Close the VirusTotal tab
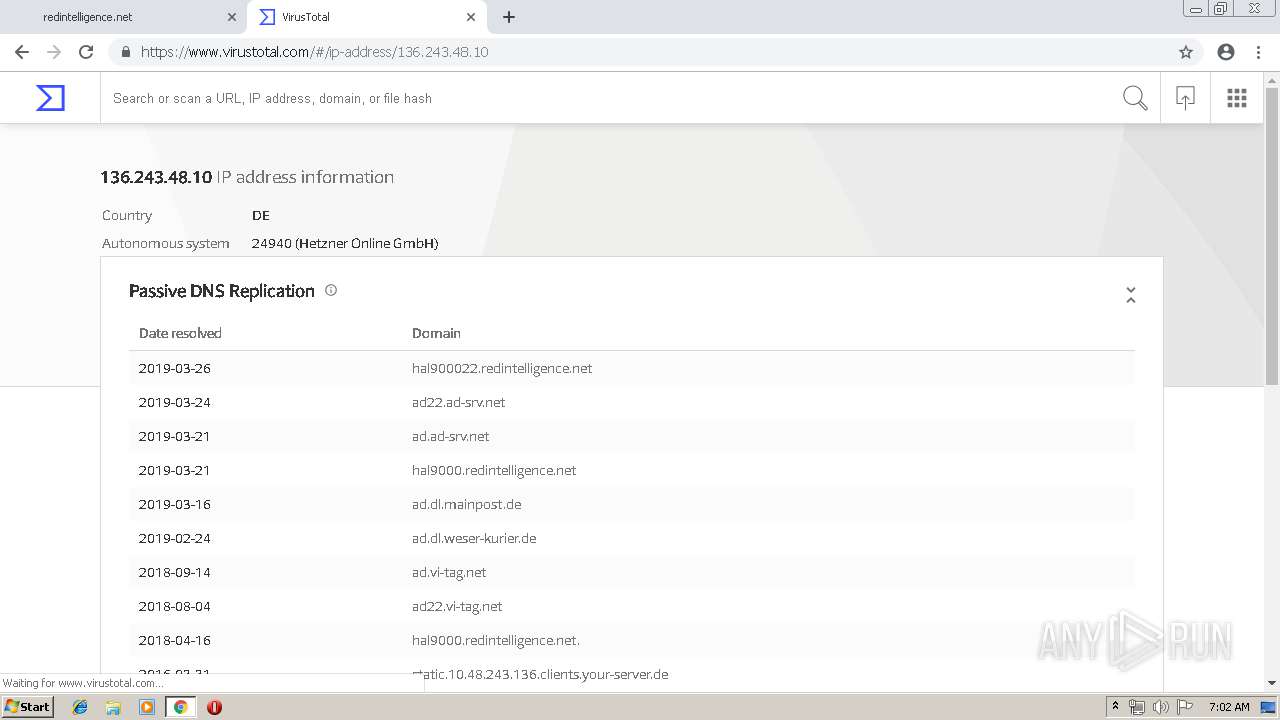Screen dimensions: 1280x720 coord(471,17)
